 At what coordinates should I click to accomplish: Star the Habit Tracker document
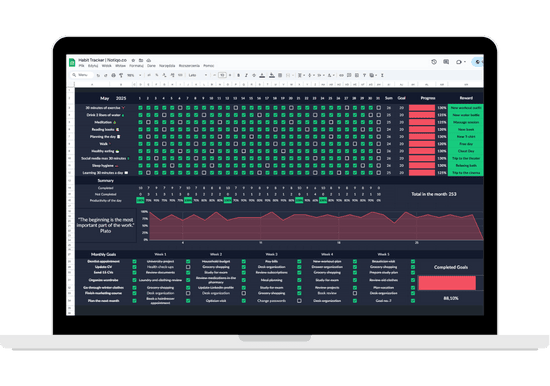click(133, 60)
